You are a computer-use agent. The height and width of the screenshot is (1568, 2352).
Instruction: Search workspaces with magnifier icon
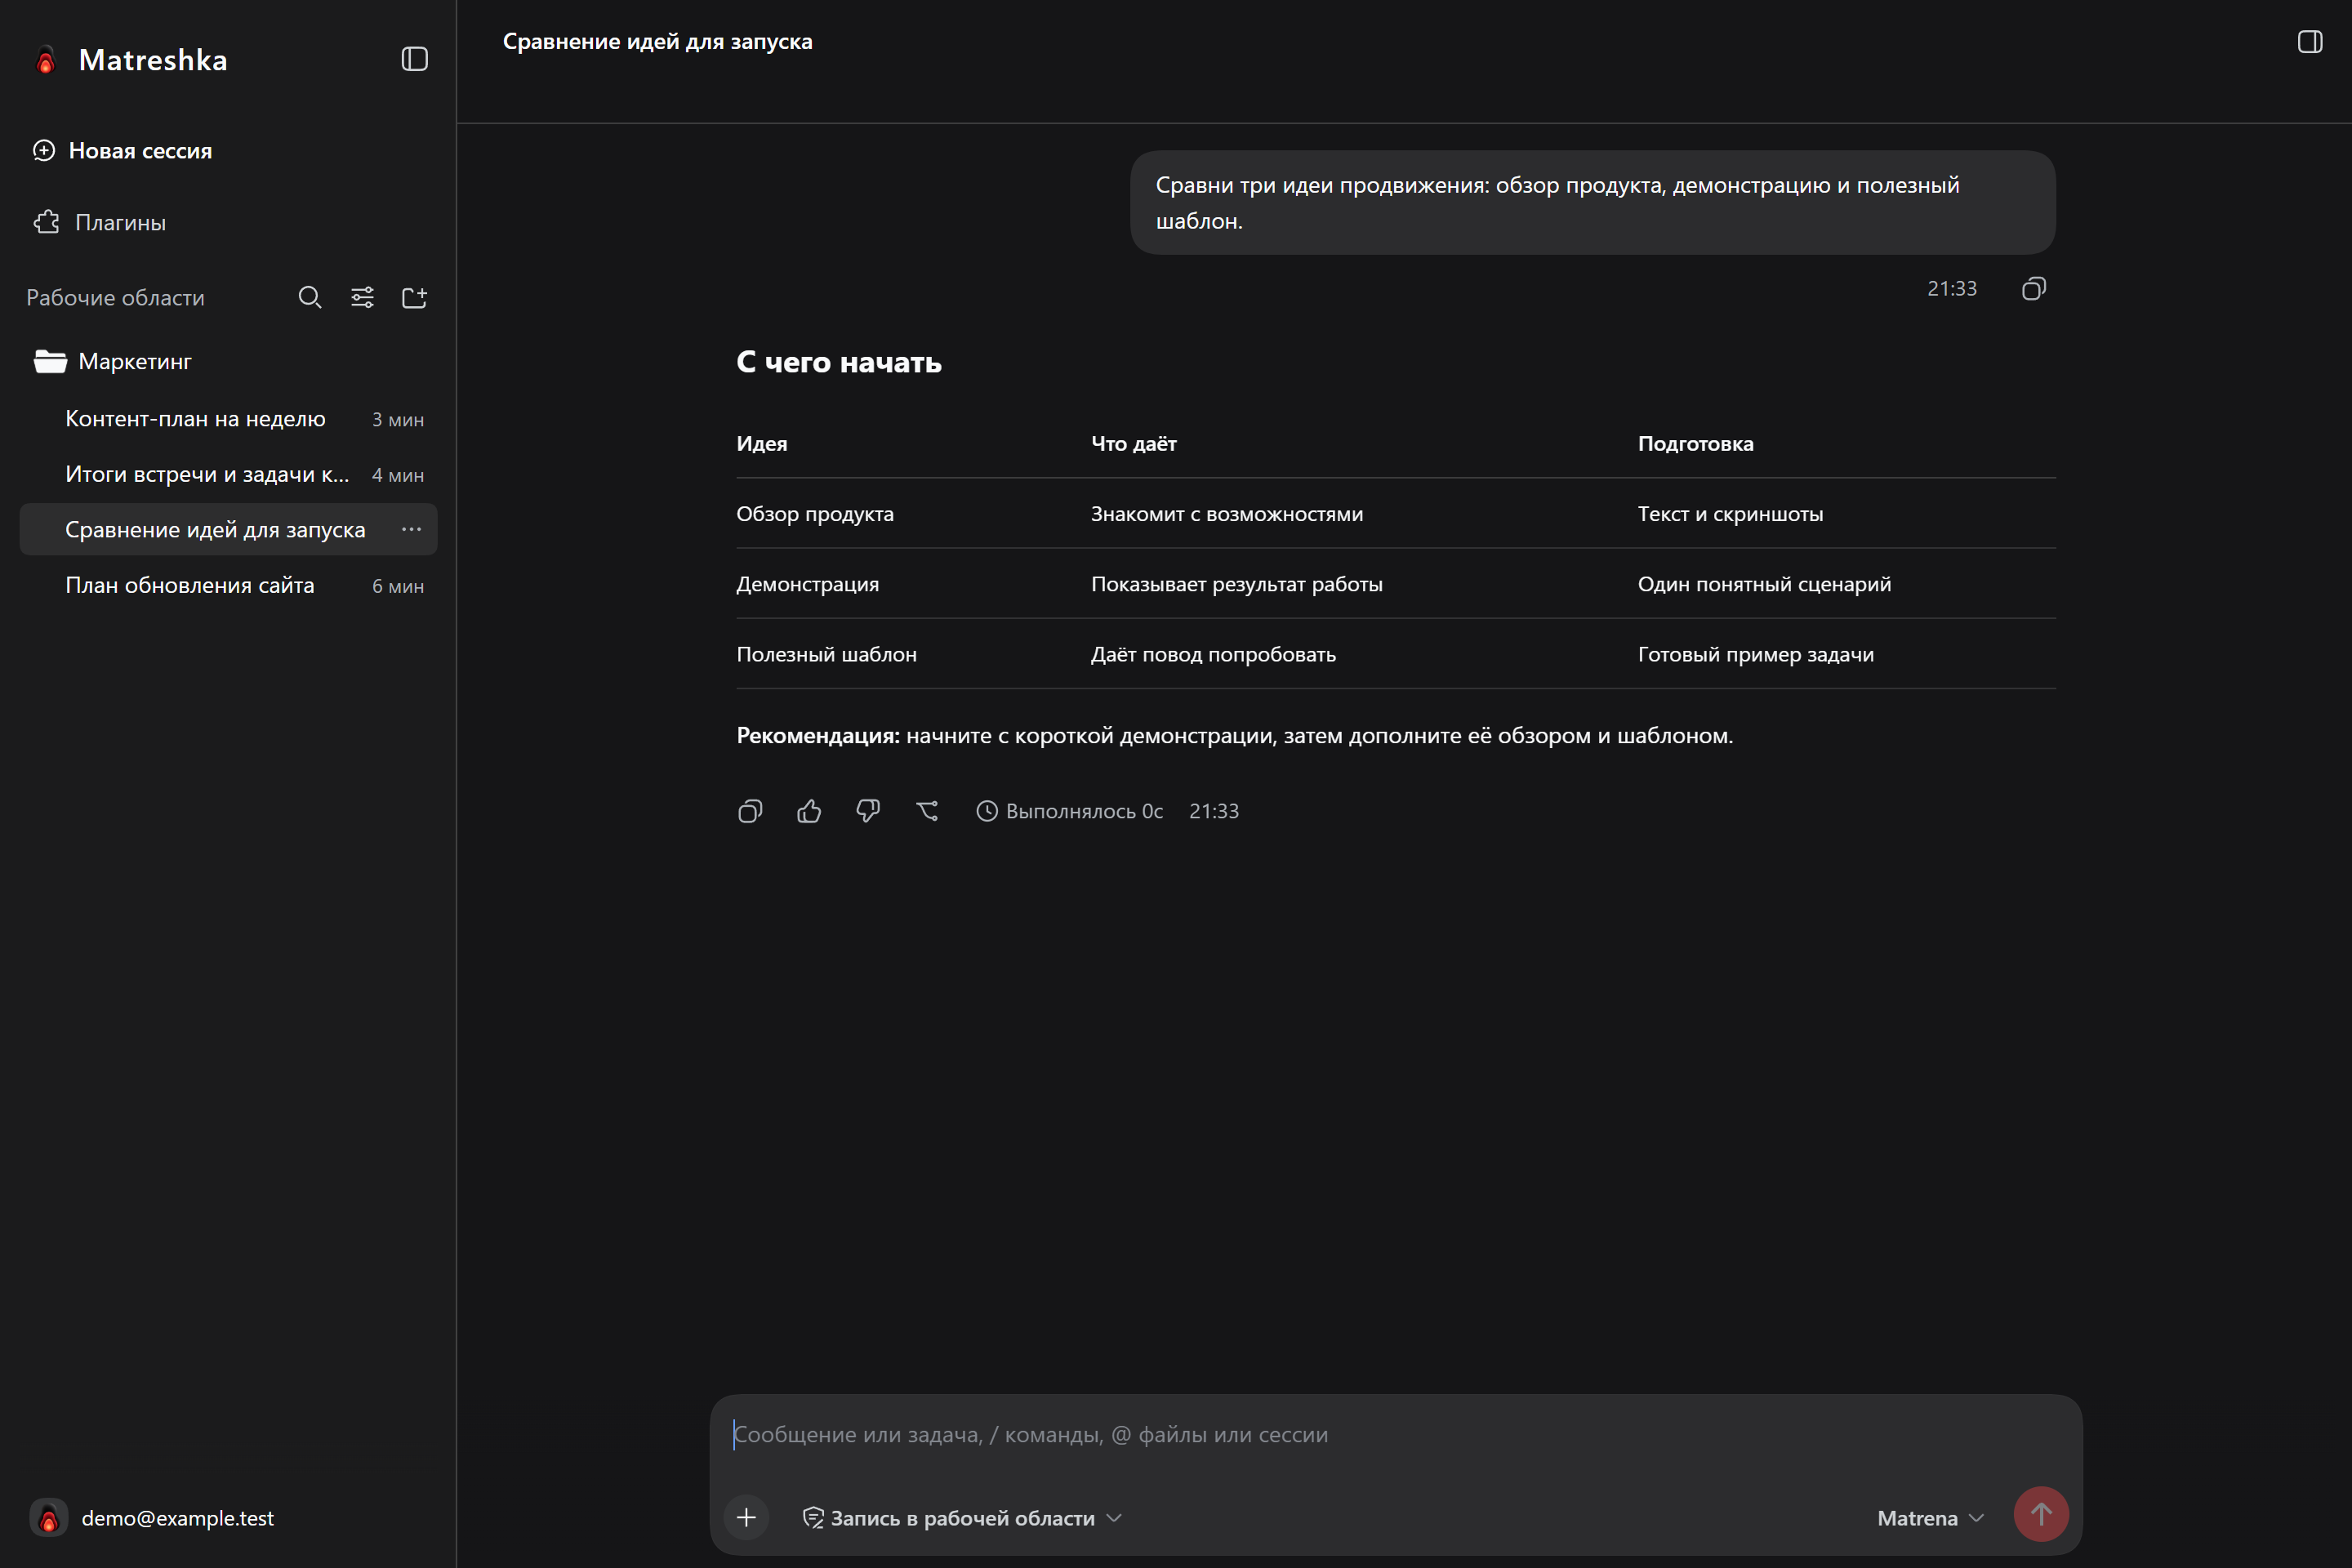tap(310, 297)
